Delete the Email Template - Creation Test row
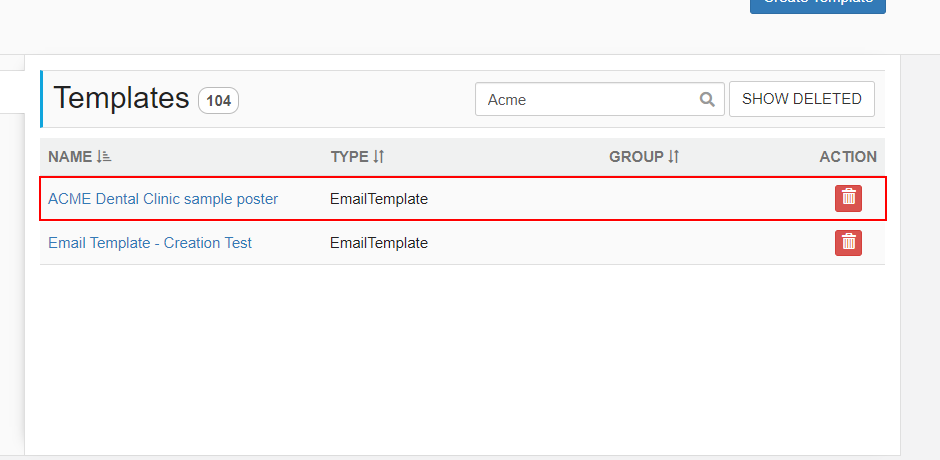The image size is (940, 460). click(848, 243)
